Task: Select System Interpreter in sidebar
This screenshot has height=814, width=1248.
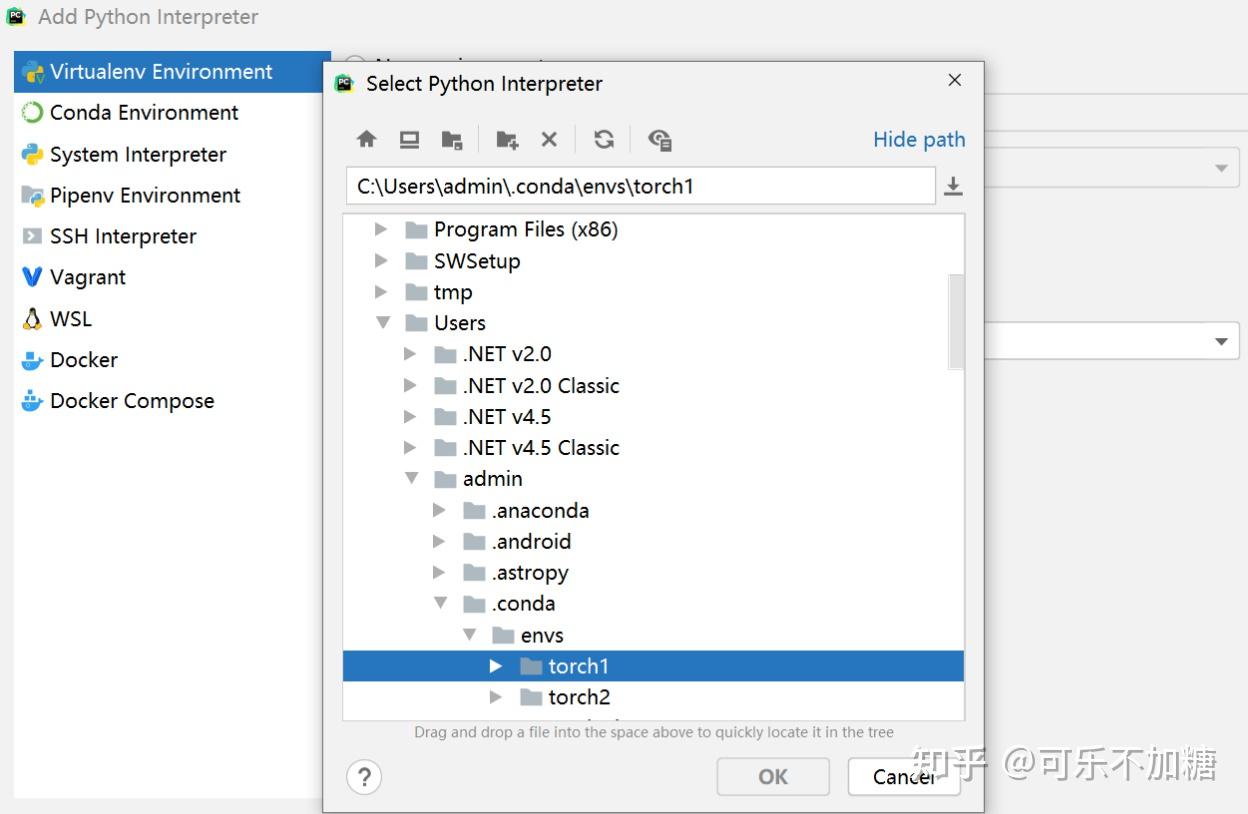Action: tap(124, 155)
